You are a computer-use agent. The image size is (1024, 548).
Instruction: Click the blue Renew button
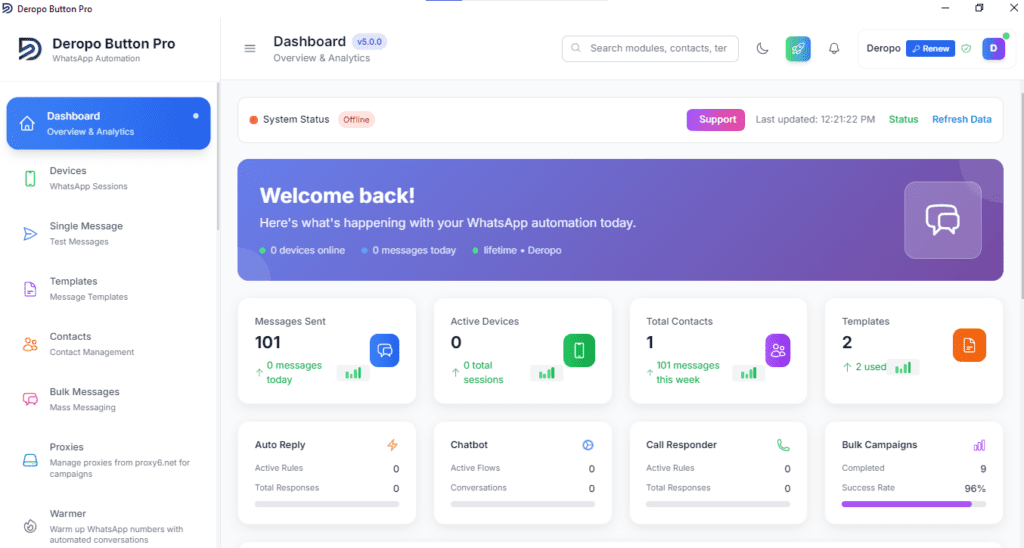click(931, 48)
